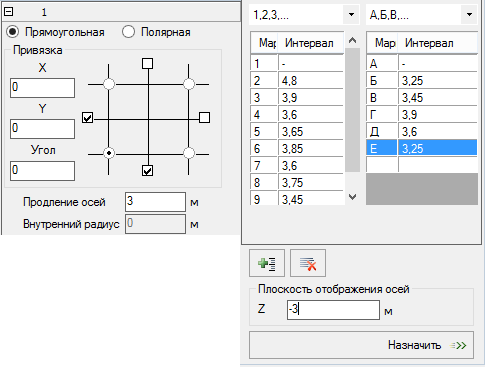485x367 pixels.
Task: Select bottom-left anchor point in grid diagram
Action: tap(109, 153)
